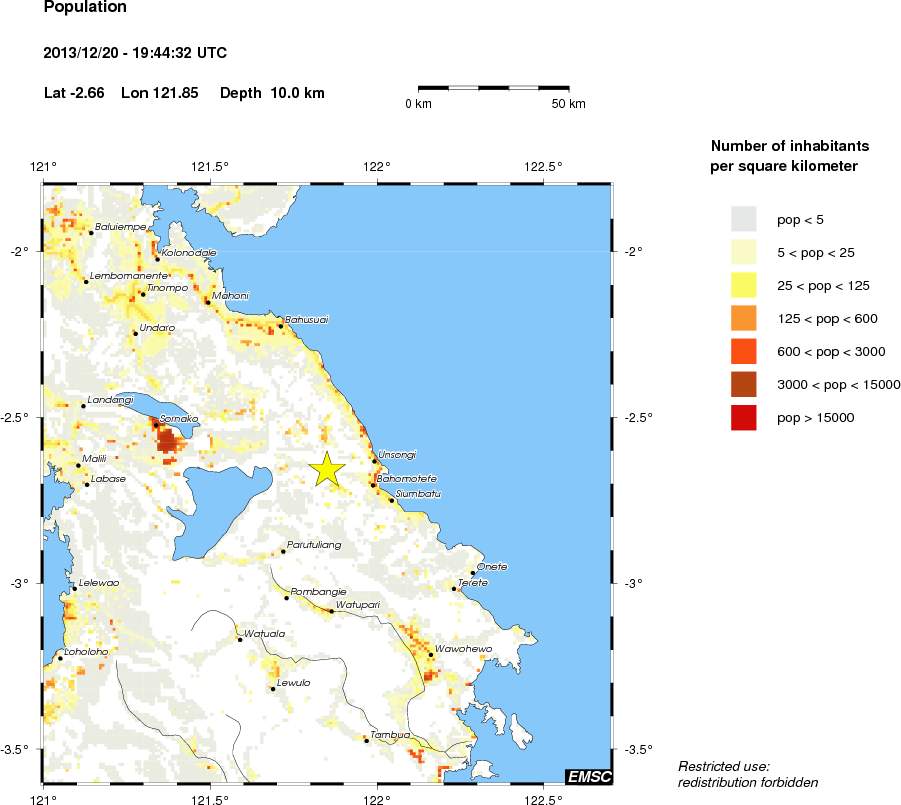Click the grey 'pop < 5' legend swatch
901x805 pixels.
click(745, 218)
